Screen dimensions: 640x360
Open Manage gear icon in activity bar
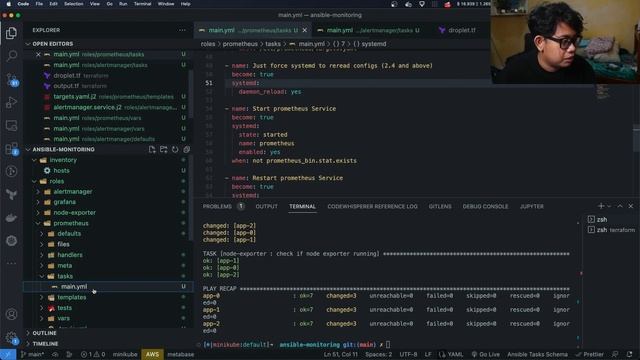pos(11,338)
